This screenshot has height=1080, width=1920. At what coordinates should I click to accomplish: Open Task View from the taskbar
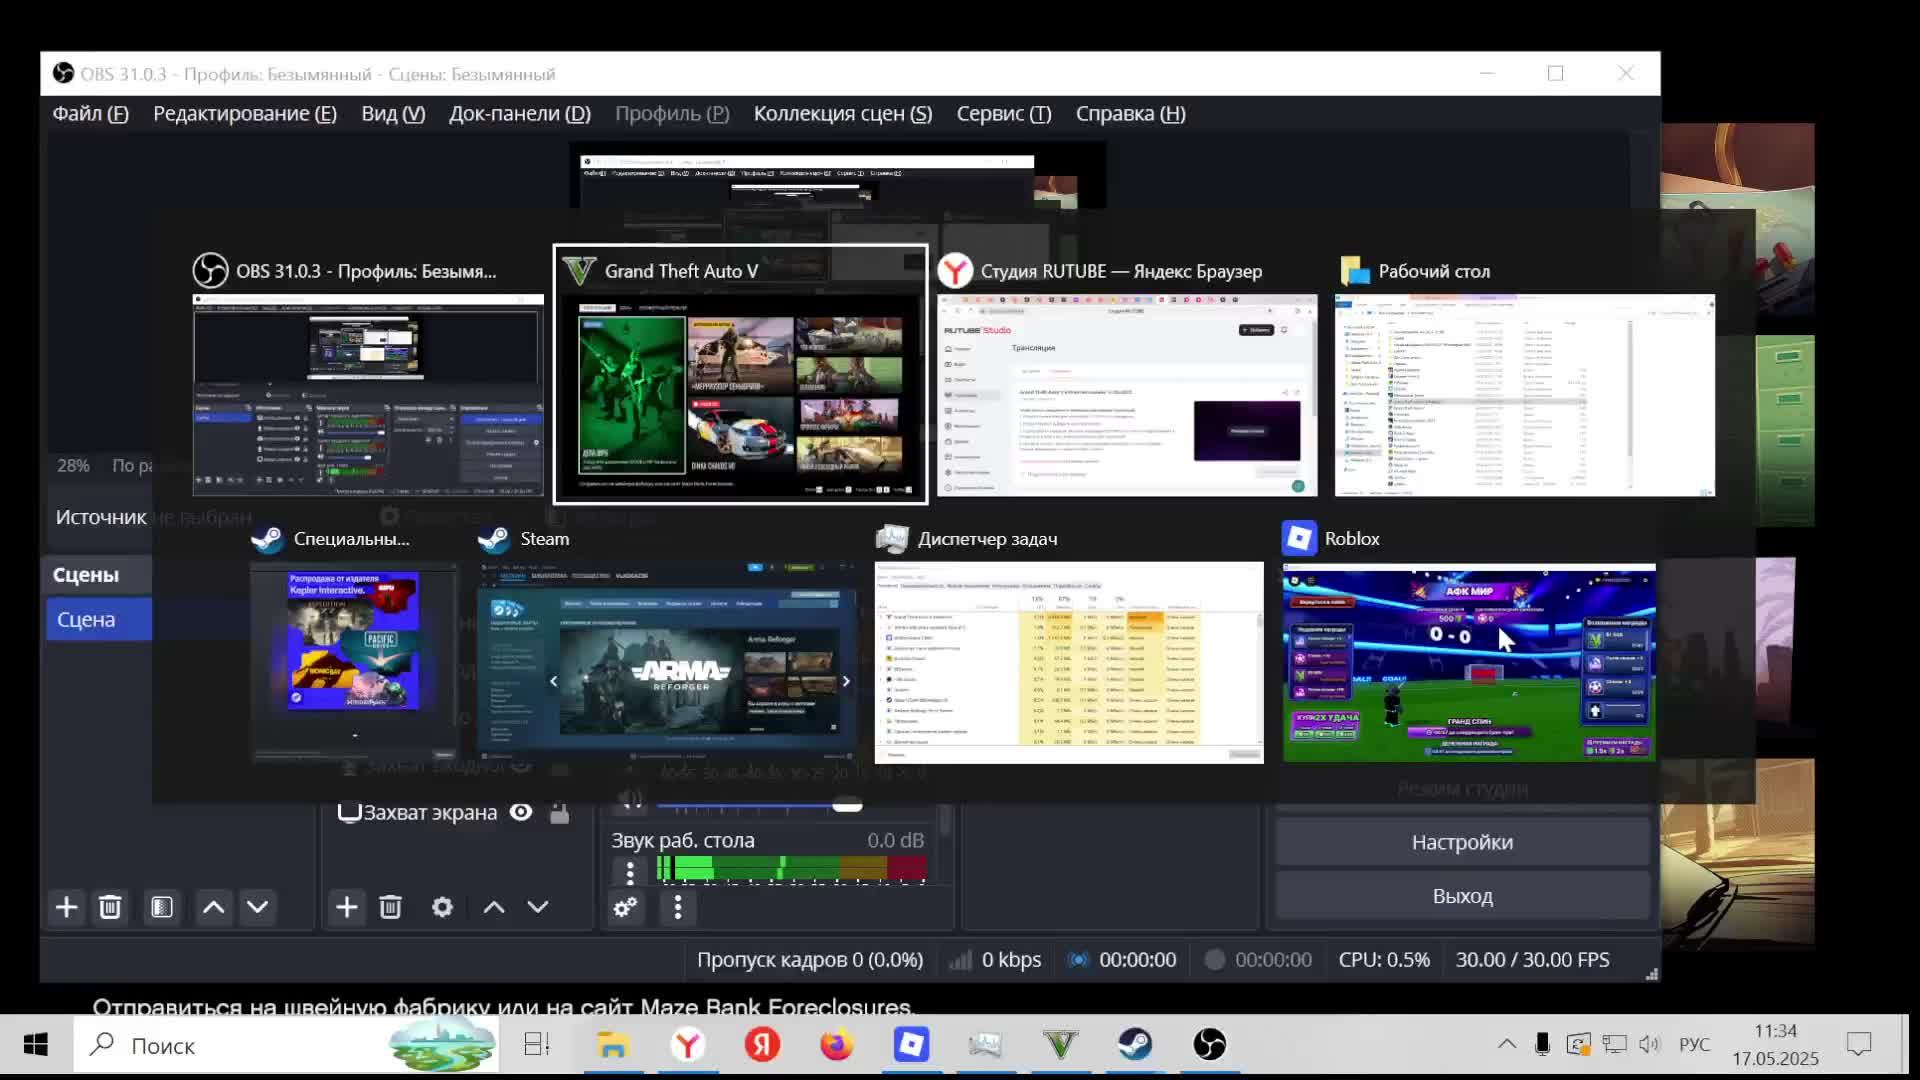(537, 1045)
